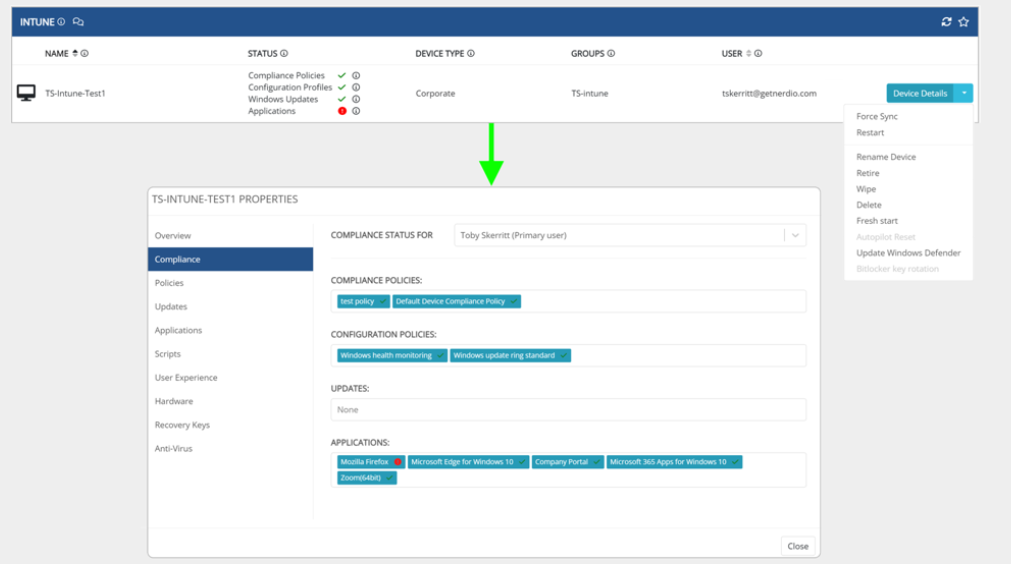Viewport: 1011px width, 564px height.
Task: Click the Device Details button
Action: (x=919, y=93)
